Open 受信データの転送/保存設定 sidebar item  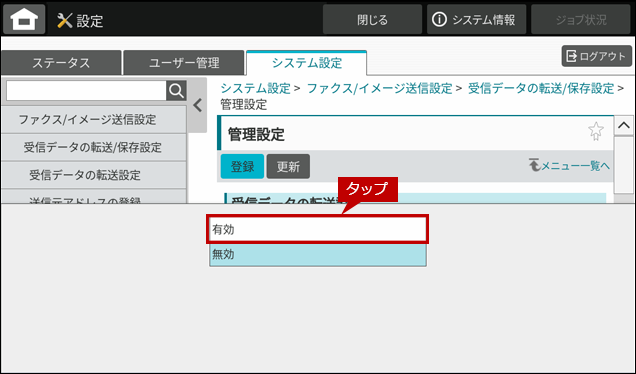(x=94, y=147)
